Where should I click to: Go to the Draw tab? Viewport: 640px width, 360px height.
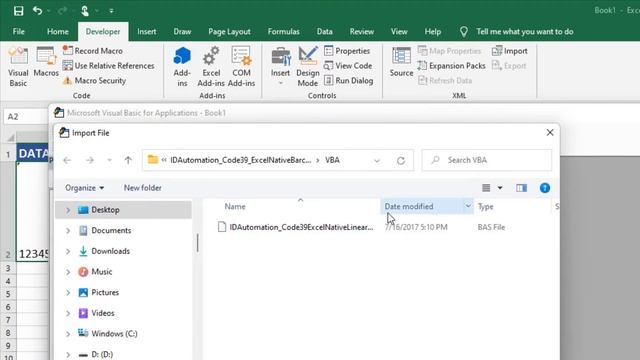pyautogui.click(x=182, y=31)
